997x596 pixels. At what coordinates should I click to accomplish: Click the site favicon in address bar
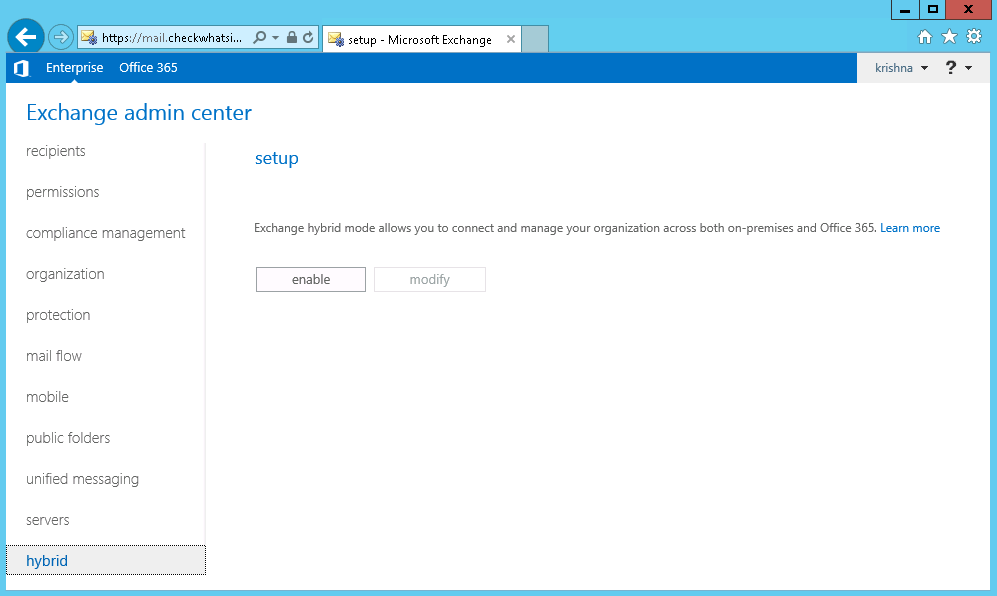point(89,38)
